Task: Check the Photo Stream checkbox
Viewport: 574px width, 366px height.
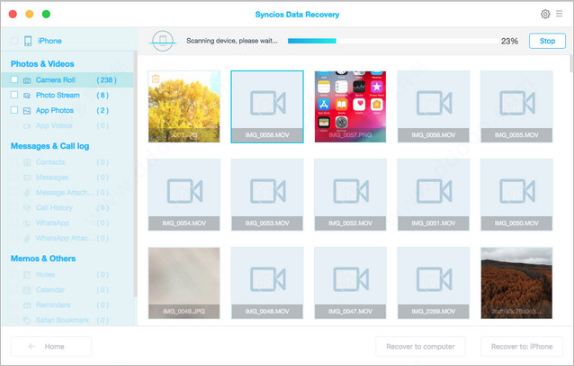Action: pos(14,95)
